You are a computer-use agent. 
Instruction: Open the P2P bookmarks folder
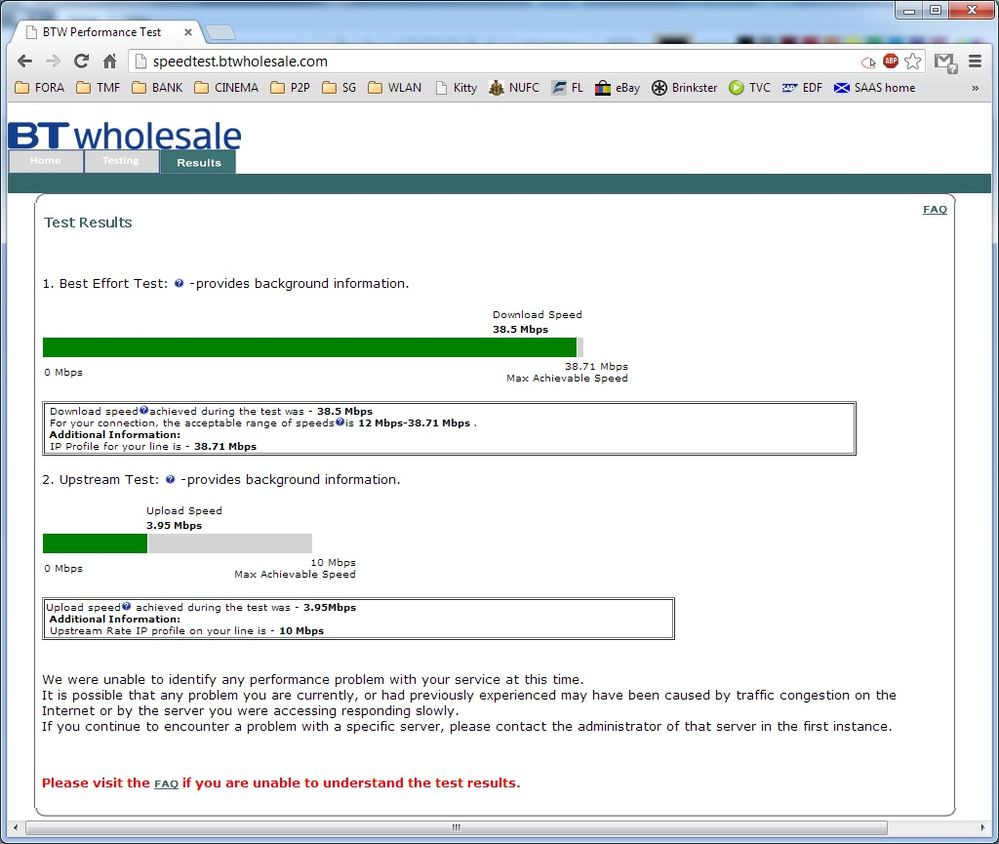(290, 88)
